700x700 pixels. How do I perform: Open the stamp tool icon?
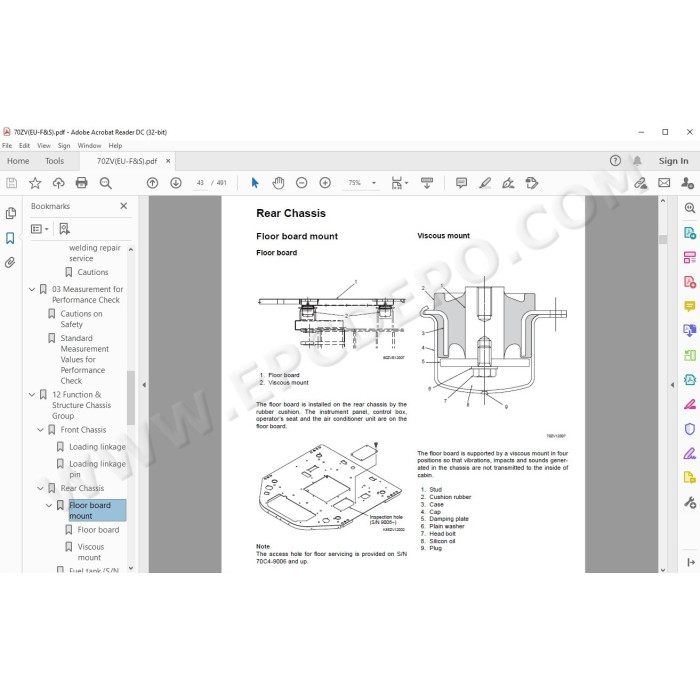pyautogui.click(x=532, y=183)
